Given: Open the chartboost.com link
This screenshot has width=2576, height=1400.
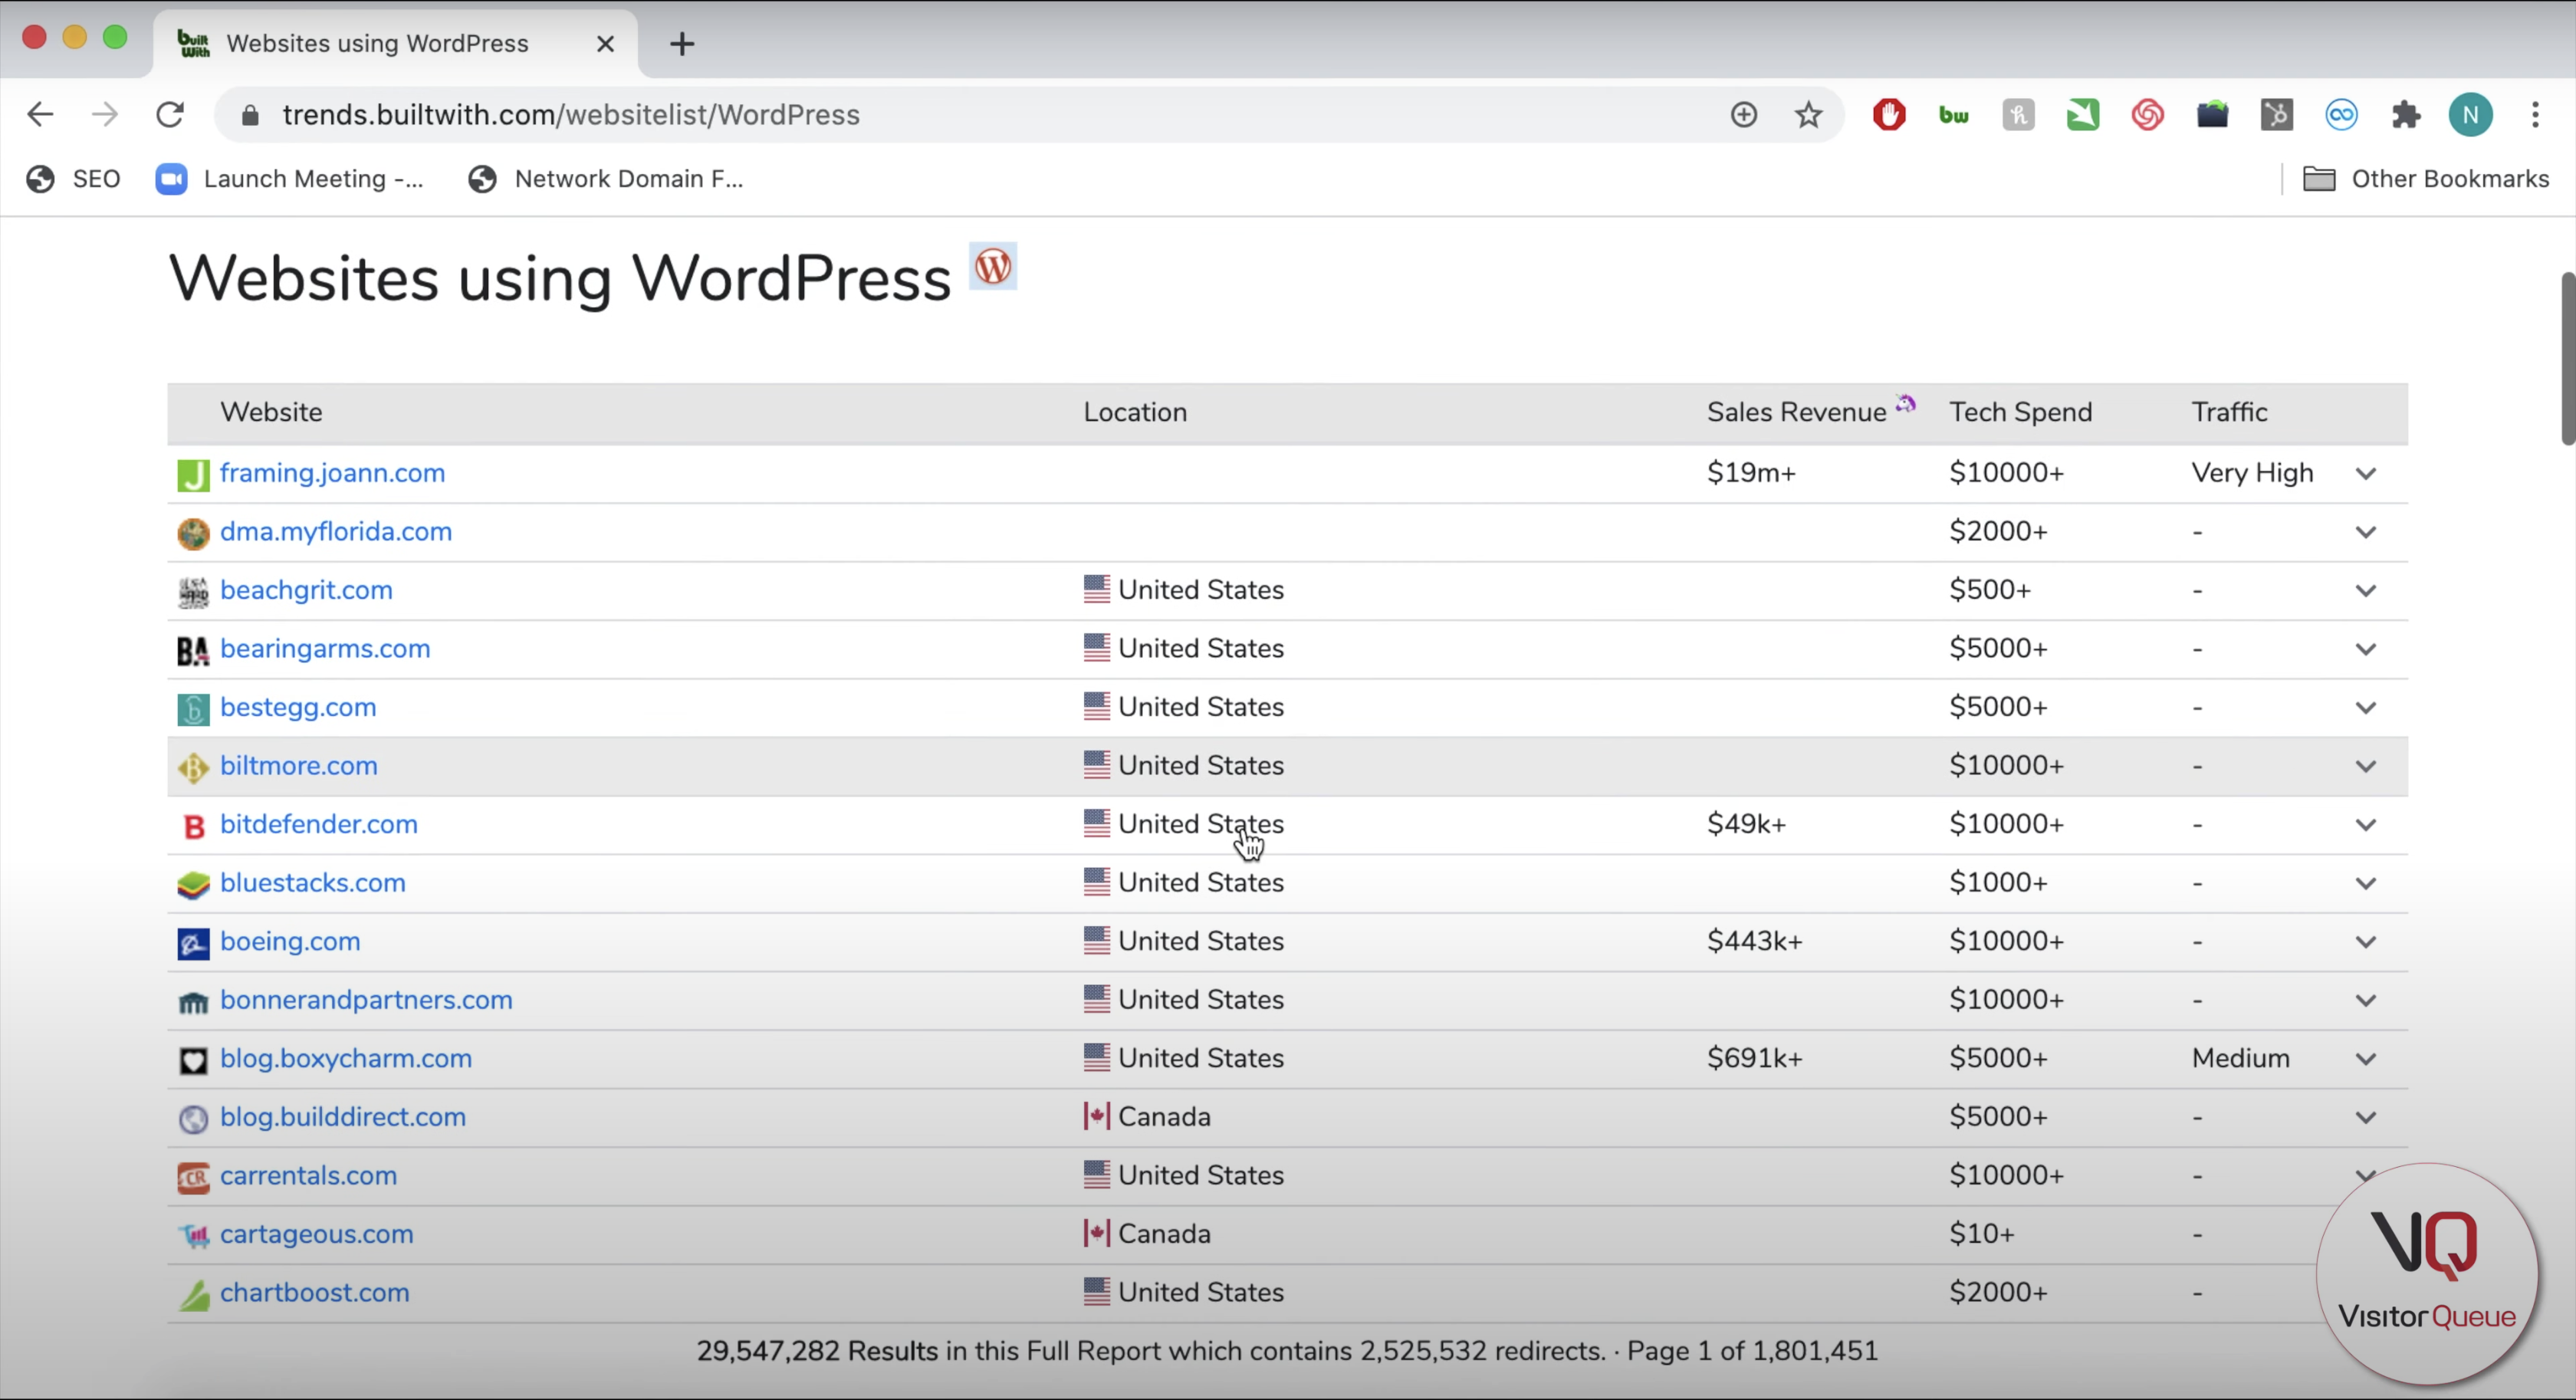Looking at the screenshot, I should [x=315, y=1293].
